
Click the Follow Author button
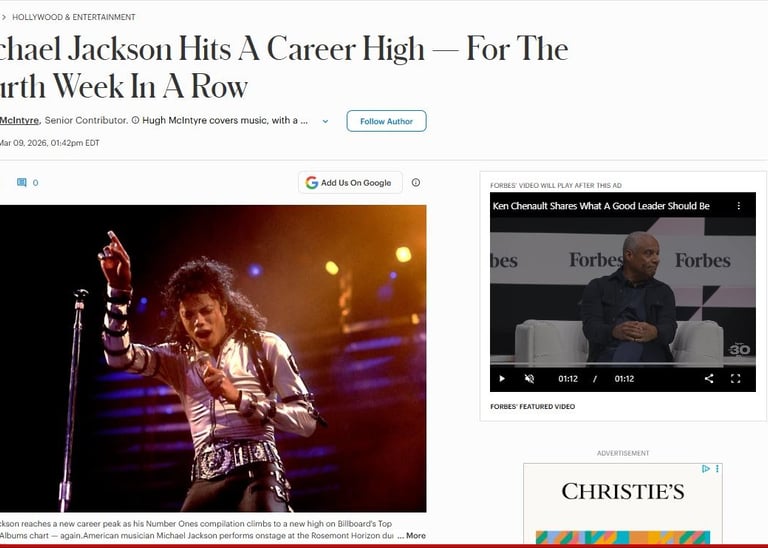(386, 121)
